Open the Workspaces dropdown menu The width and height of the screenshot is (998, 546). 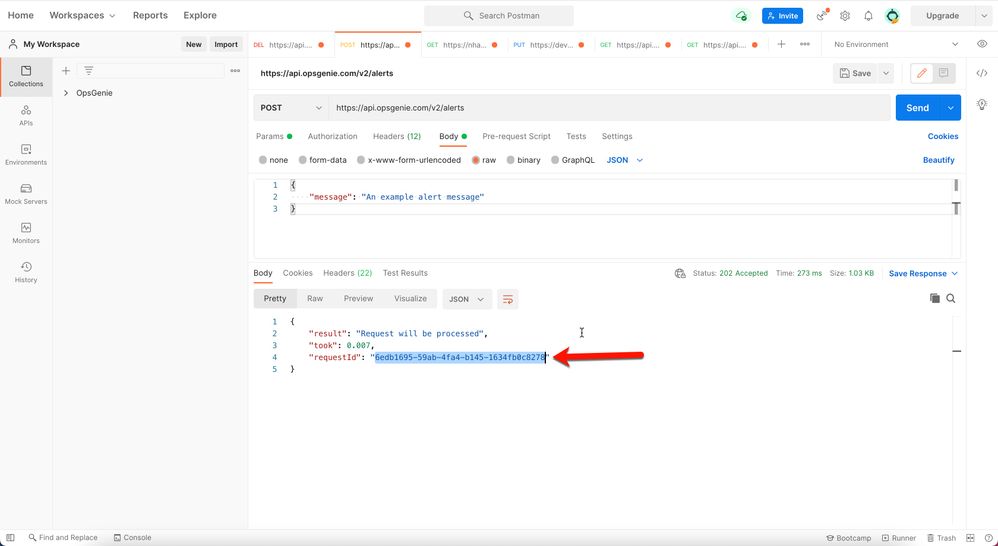tap(82, 15)
